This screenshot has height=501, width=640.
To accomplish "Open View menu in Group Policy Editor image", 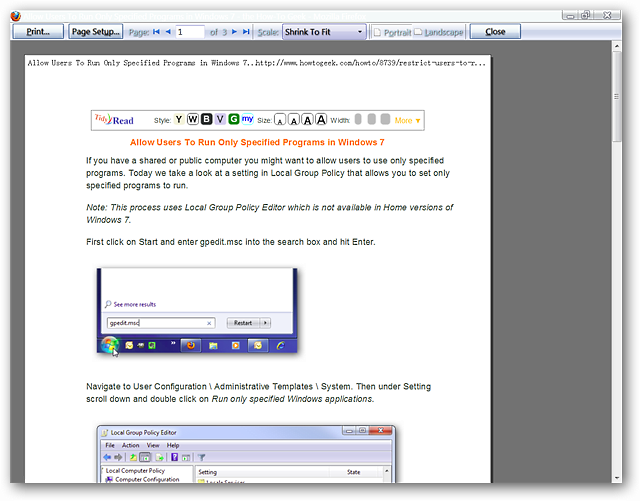I will [x=153, y=445].
